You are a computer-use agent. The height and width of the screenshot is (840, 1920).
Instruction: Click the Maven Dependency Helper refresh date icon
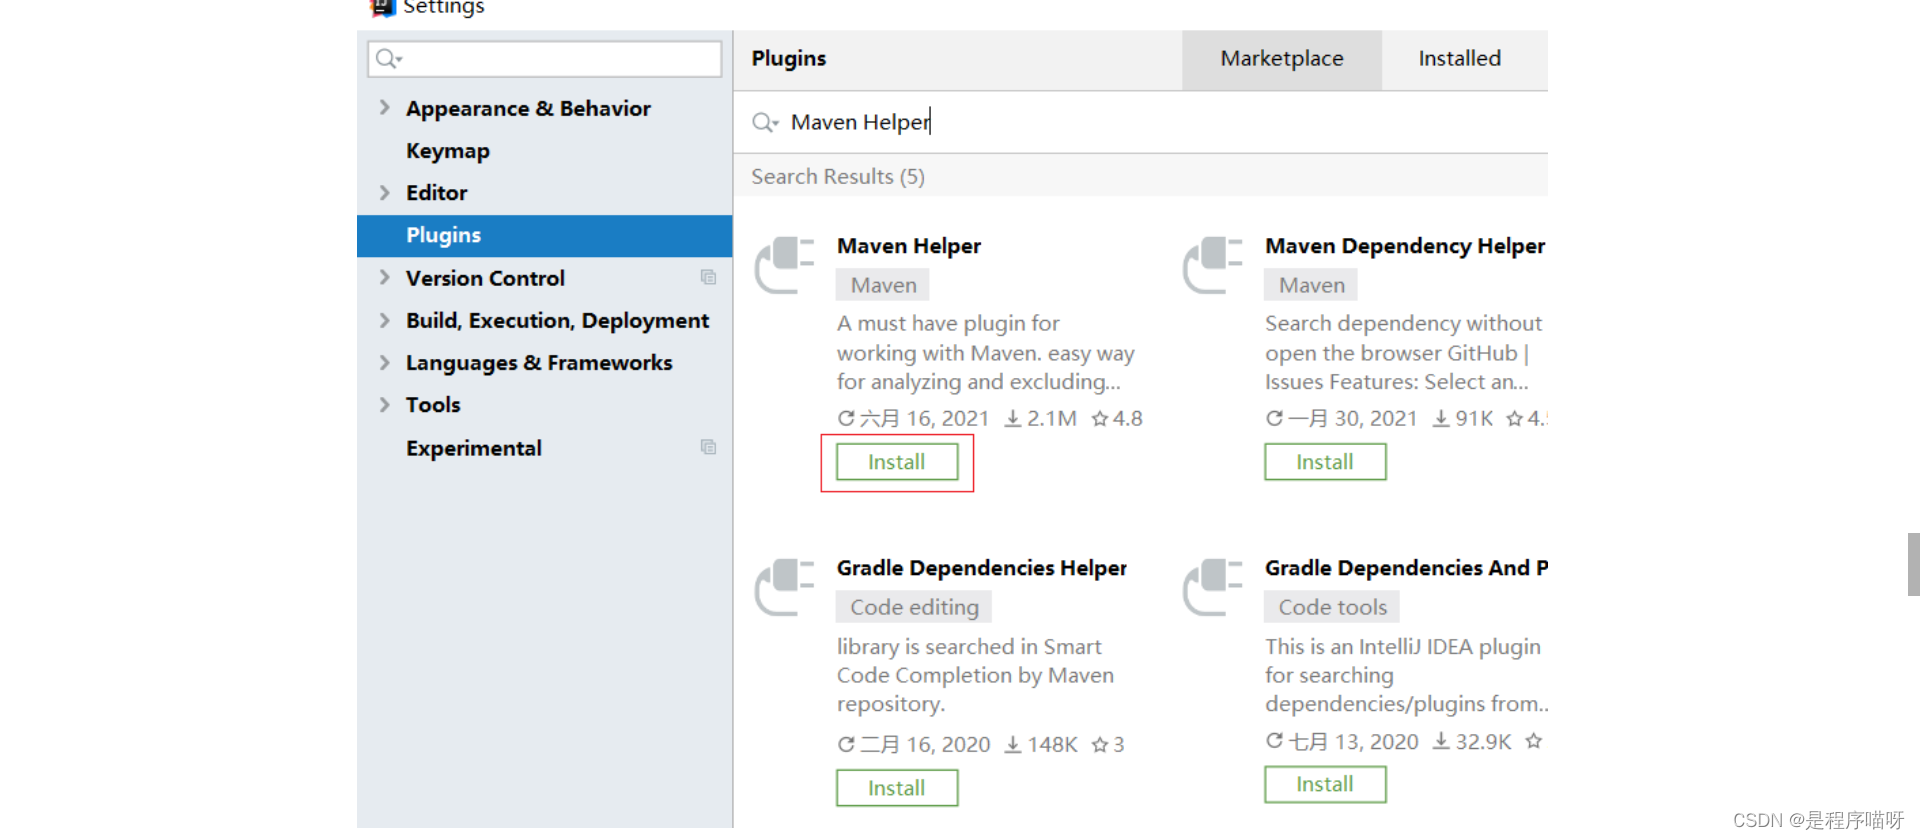point(1274,418)
